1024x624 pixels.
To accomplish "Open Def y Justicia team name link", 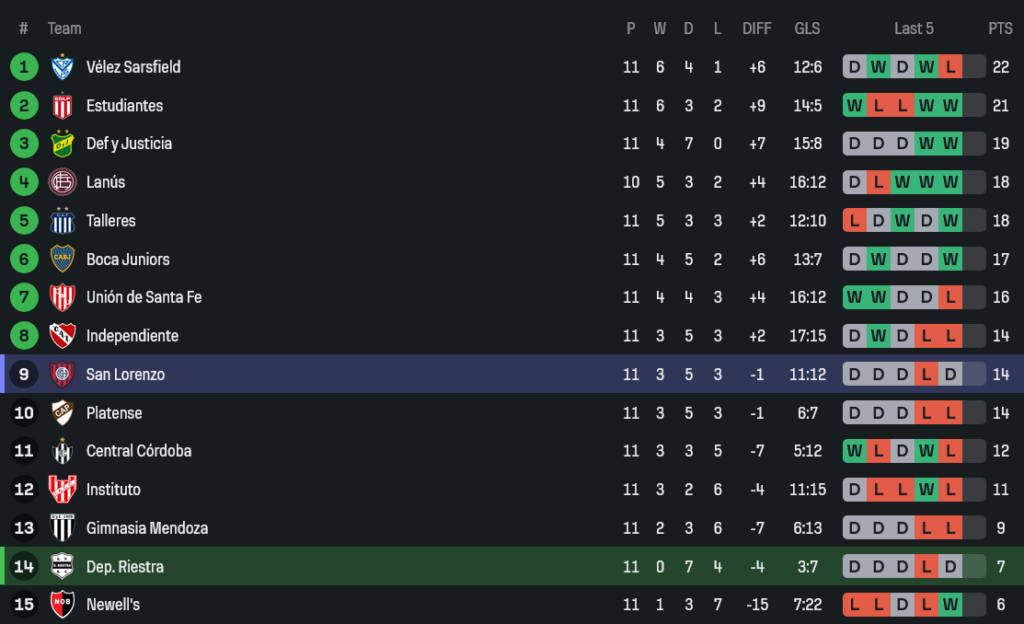I will click(129, 144).
